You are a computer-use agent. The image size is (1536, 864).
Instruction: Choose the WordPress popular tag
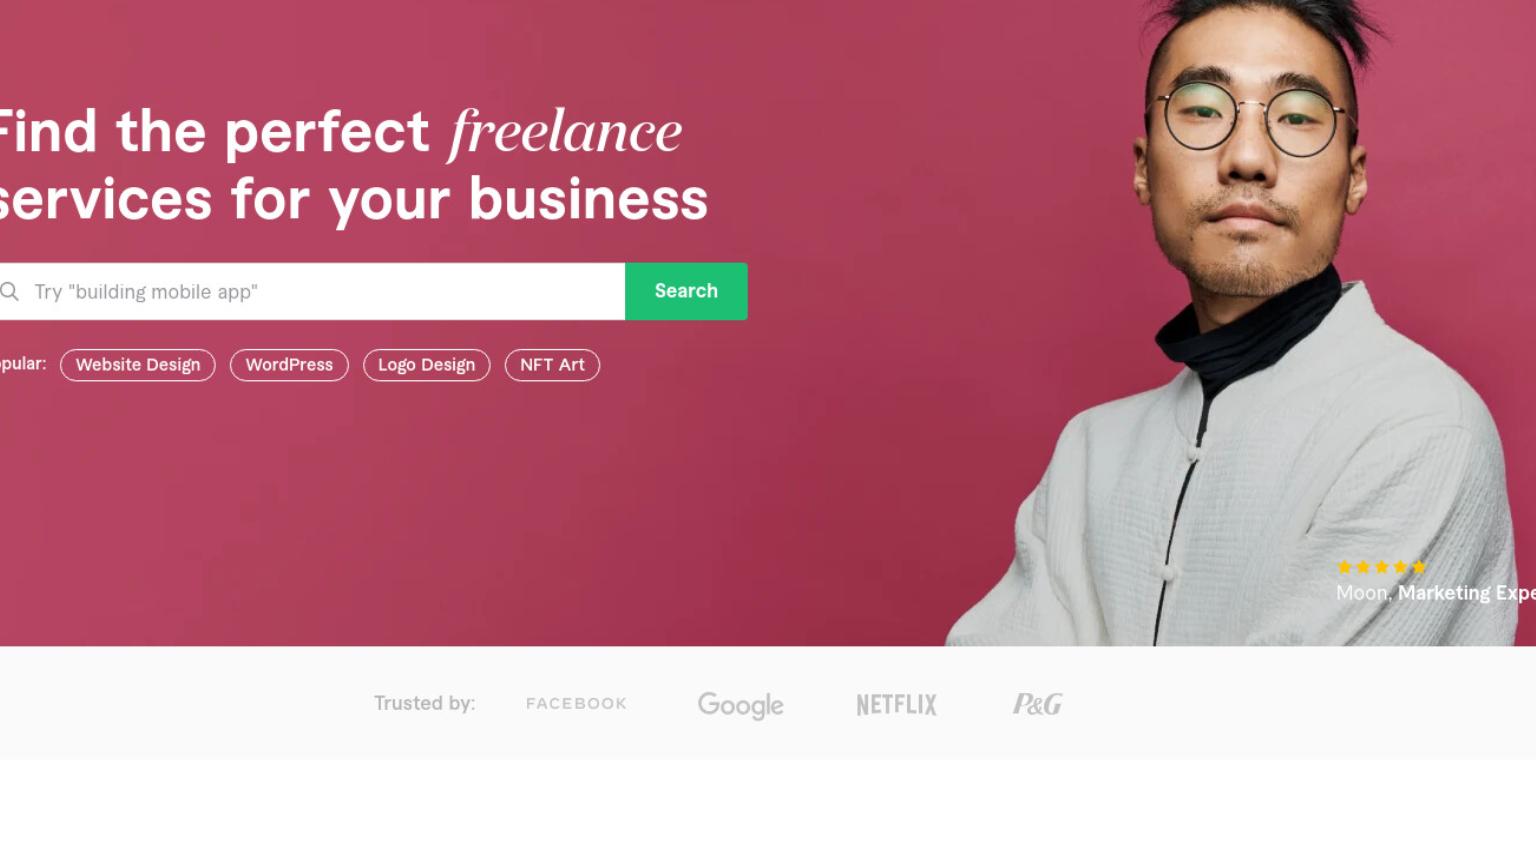pos(289,365)
